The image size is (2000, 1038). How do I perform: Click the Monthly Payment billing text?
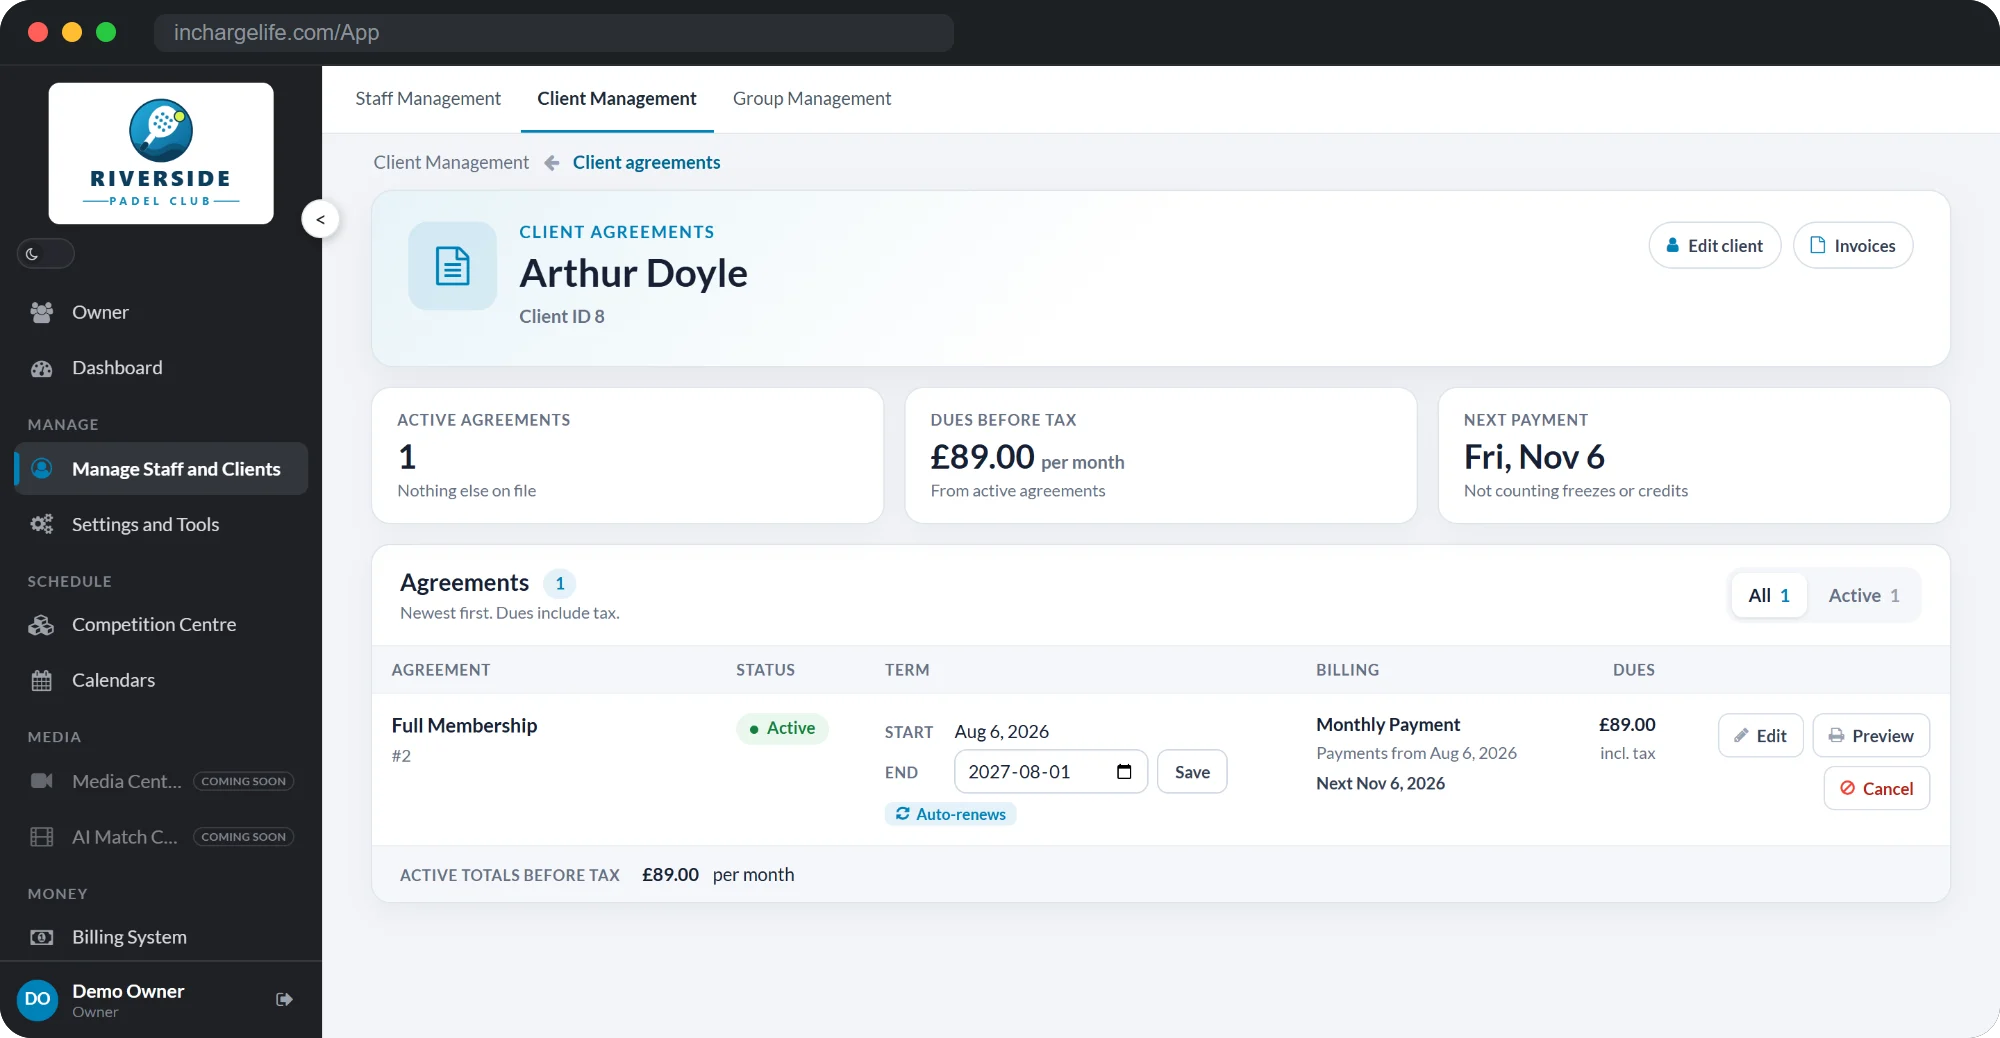(x=1388, y=725)
